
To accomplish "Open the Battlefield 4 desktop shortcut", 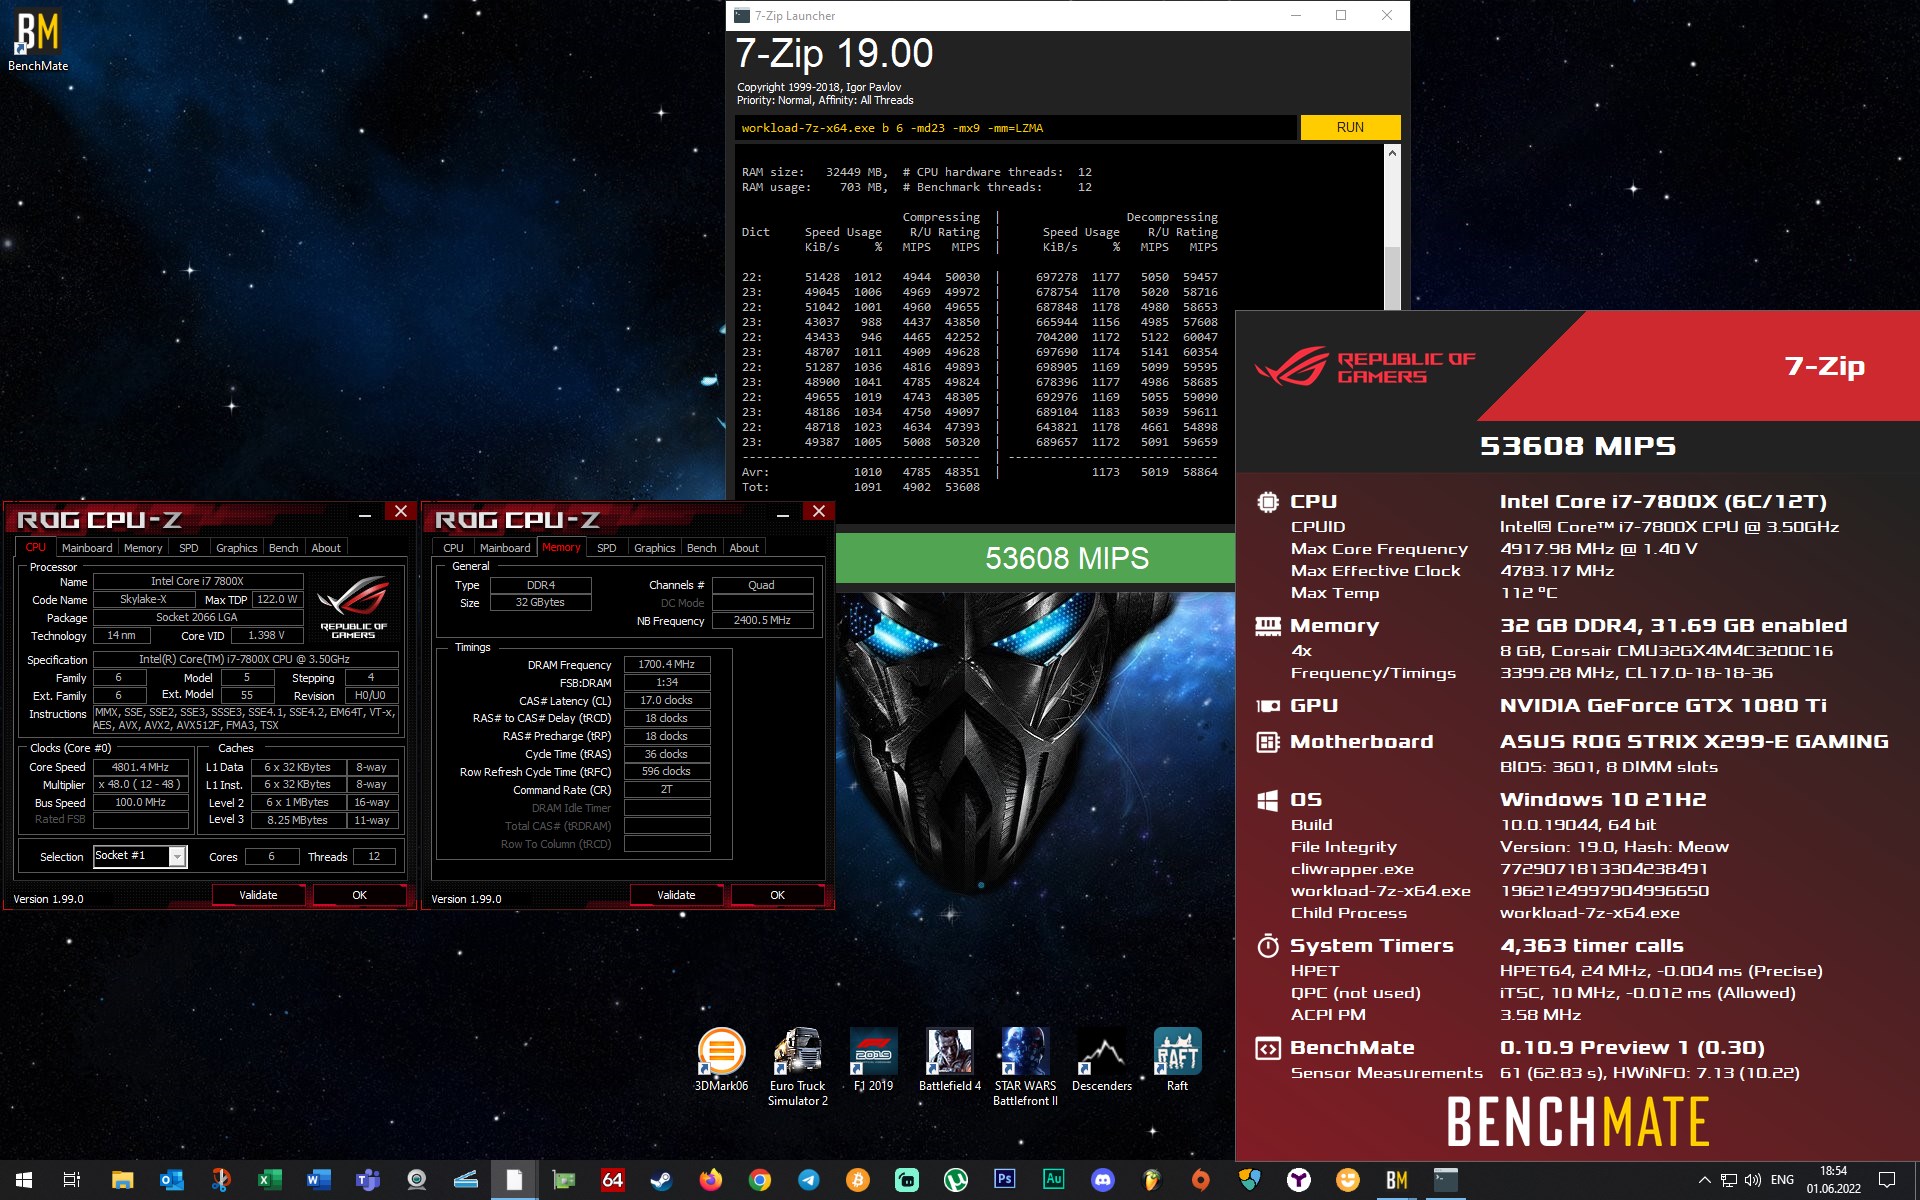I will [949, 1060].
